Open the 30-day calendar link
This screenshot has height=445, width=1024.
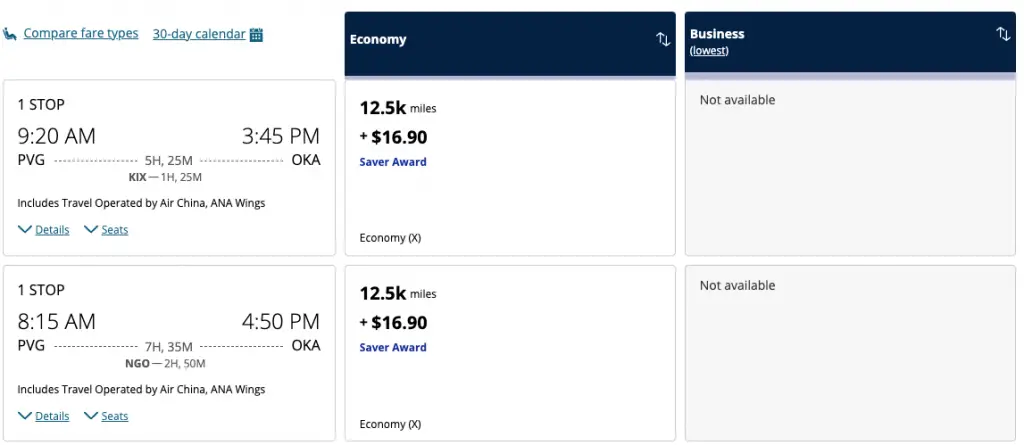click(x=198, y=34)
